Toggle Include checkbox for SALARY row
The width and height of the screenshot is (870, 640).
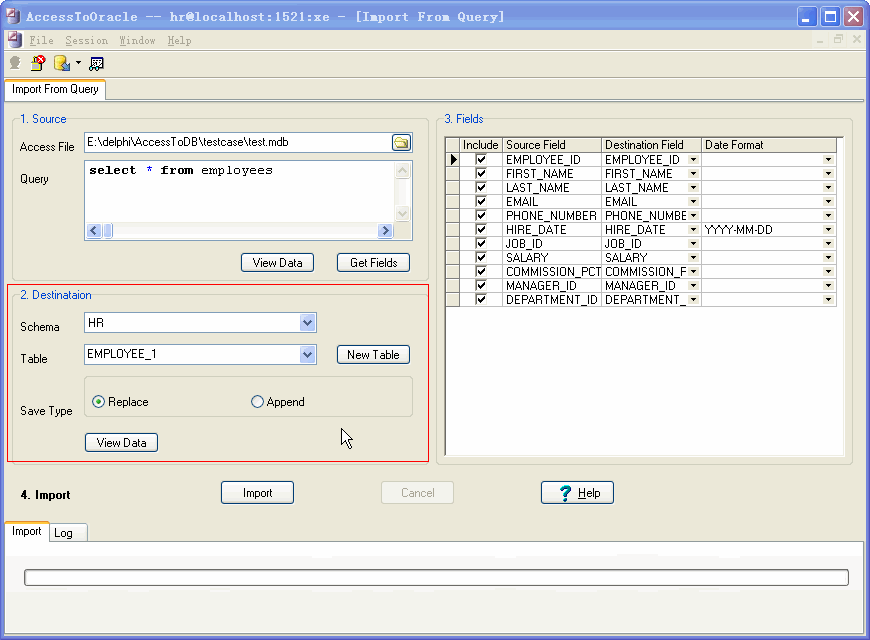481,258
